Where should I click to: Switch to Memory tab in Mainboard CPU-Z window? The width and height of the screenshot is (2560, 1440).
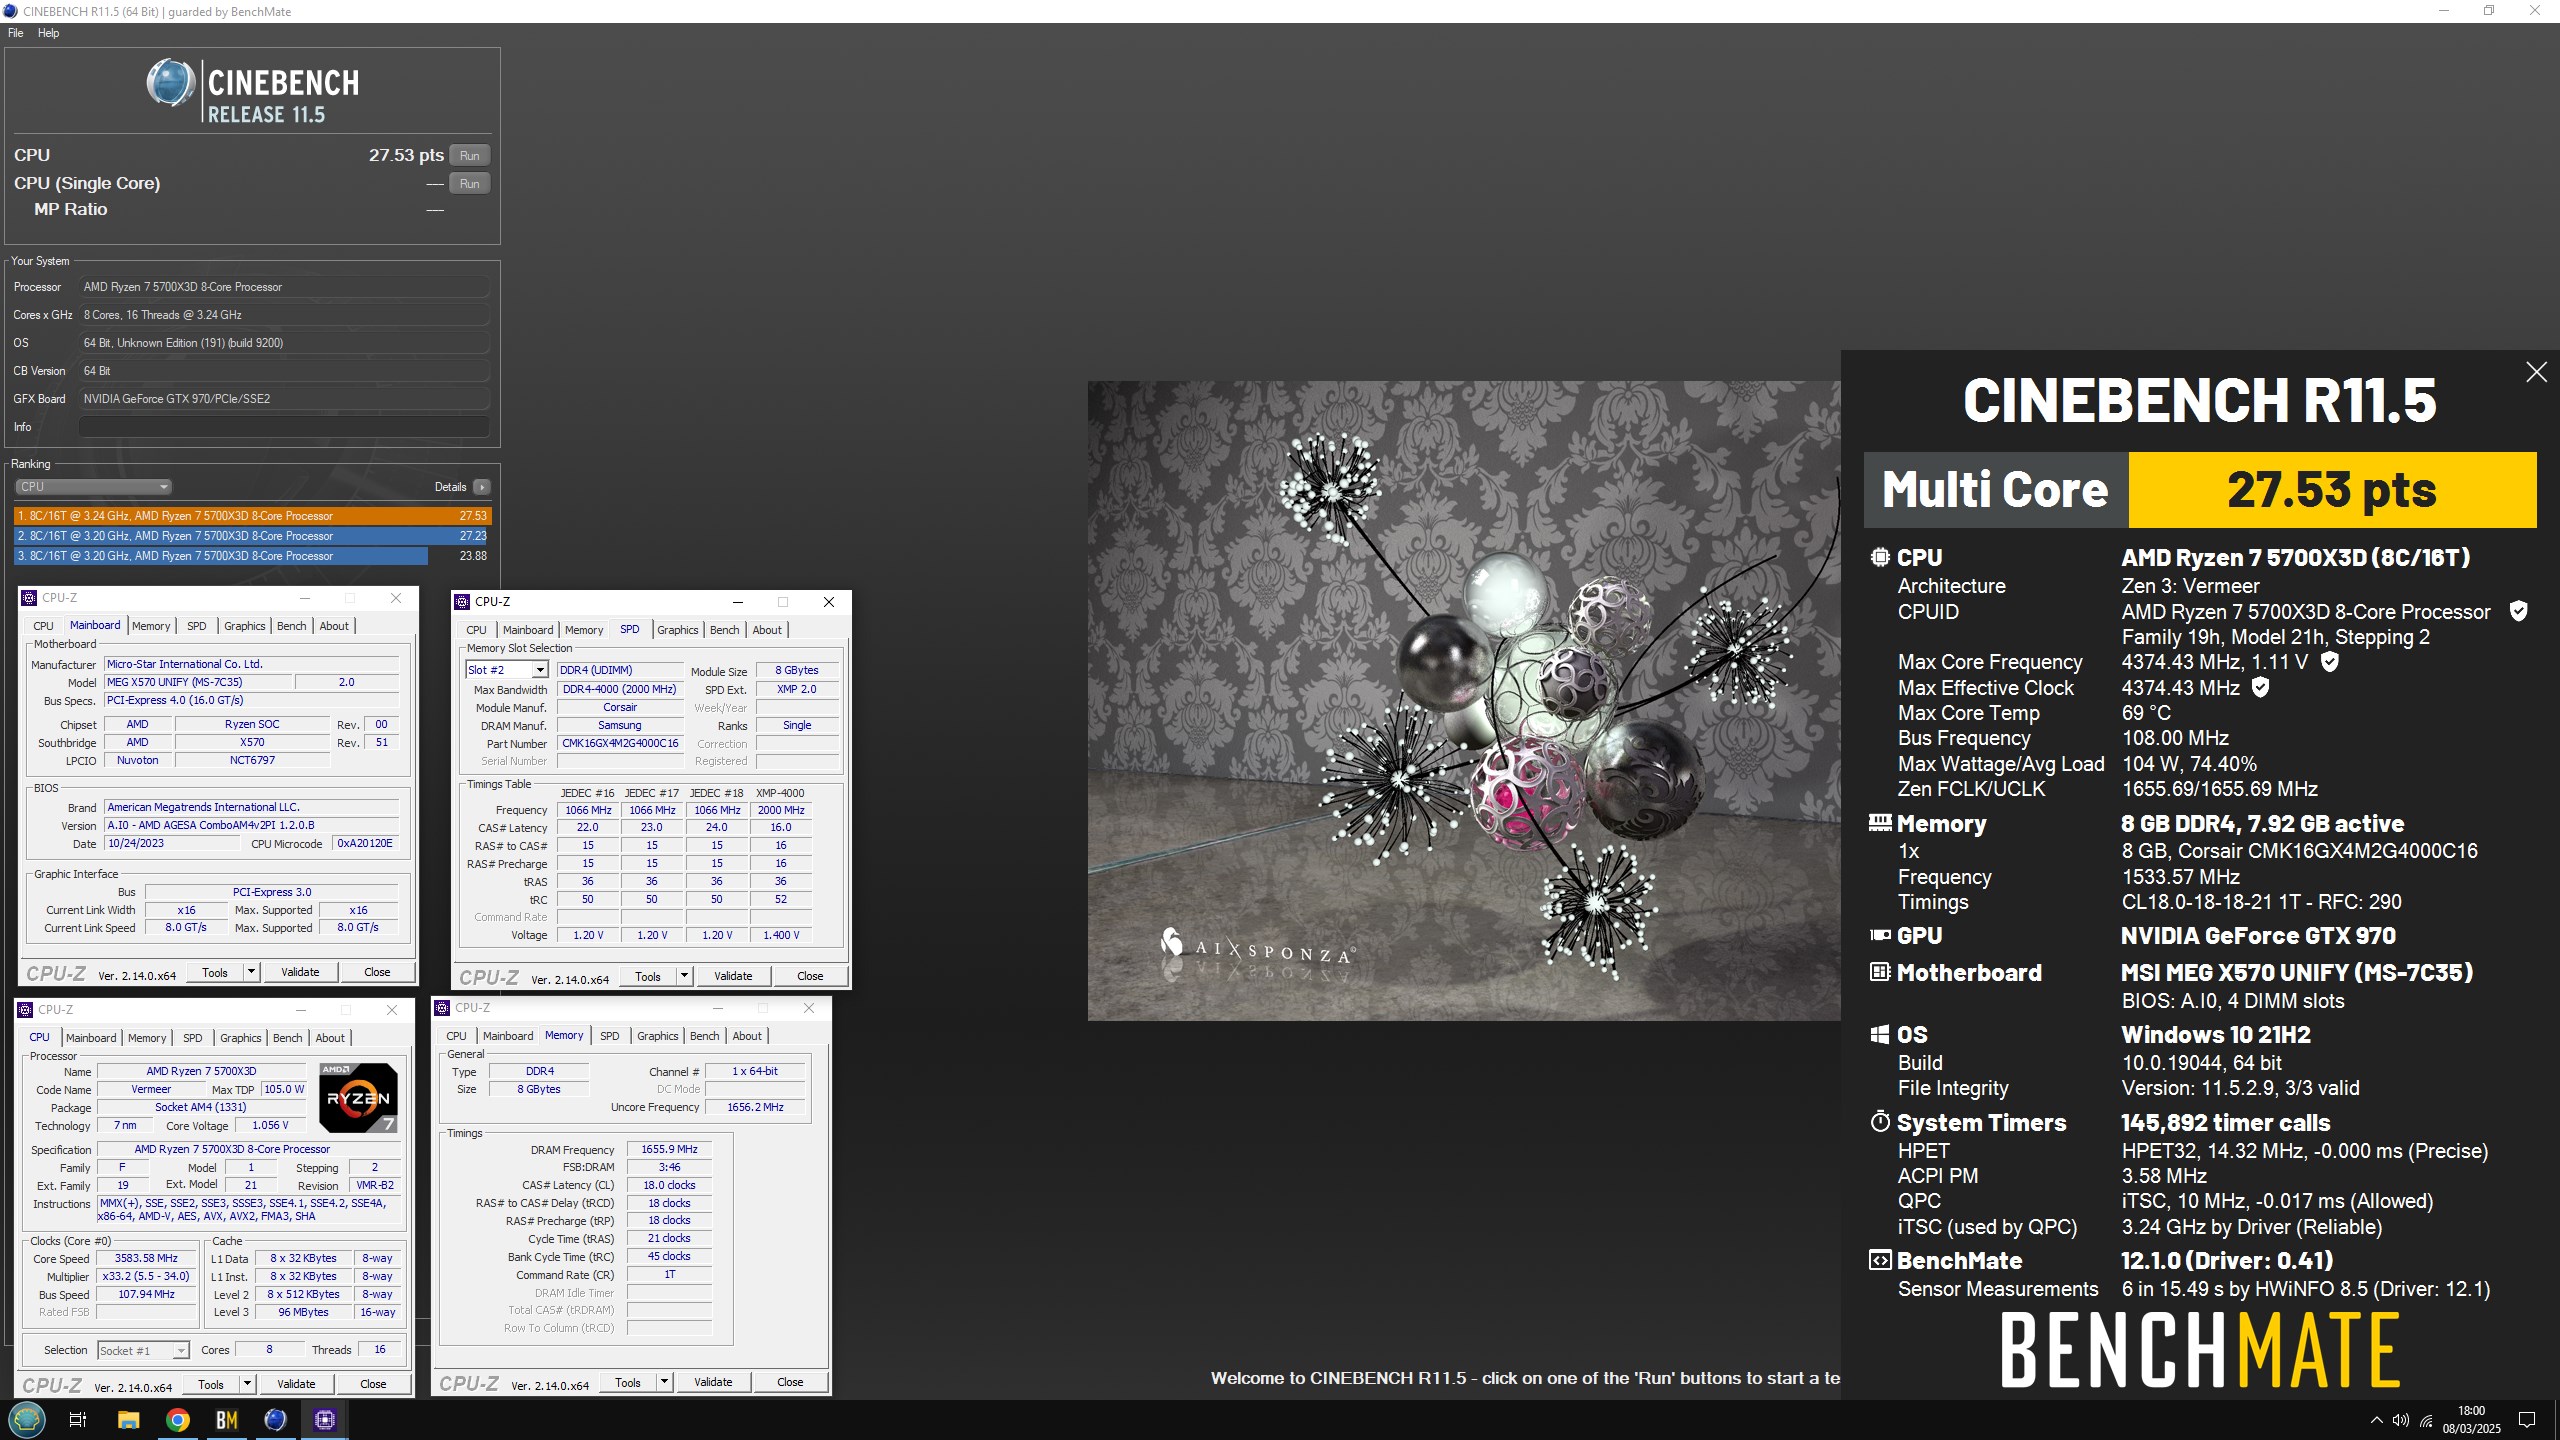(x=151, y=626)
